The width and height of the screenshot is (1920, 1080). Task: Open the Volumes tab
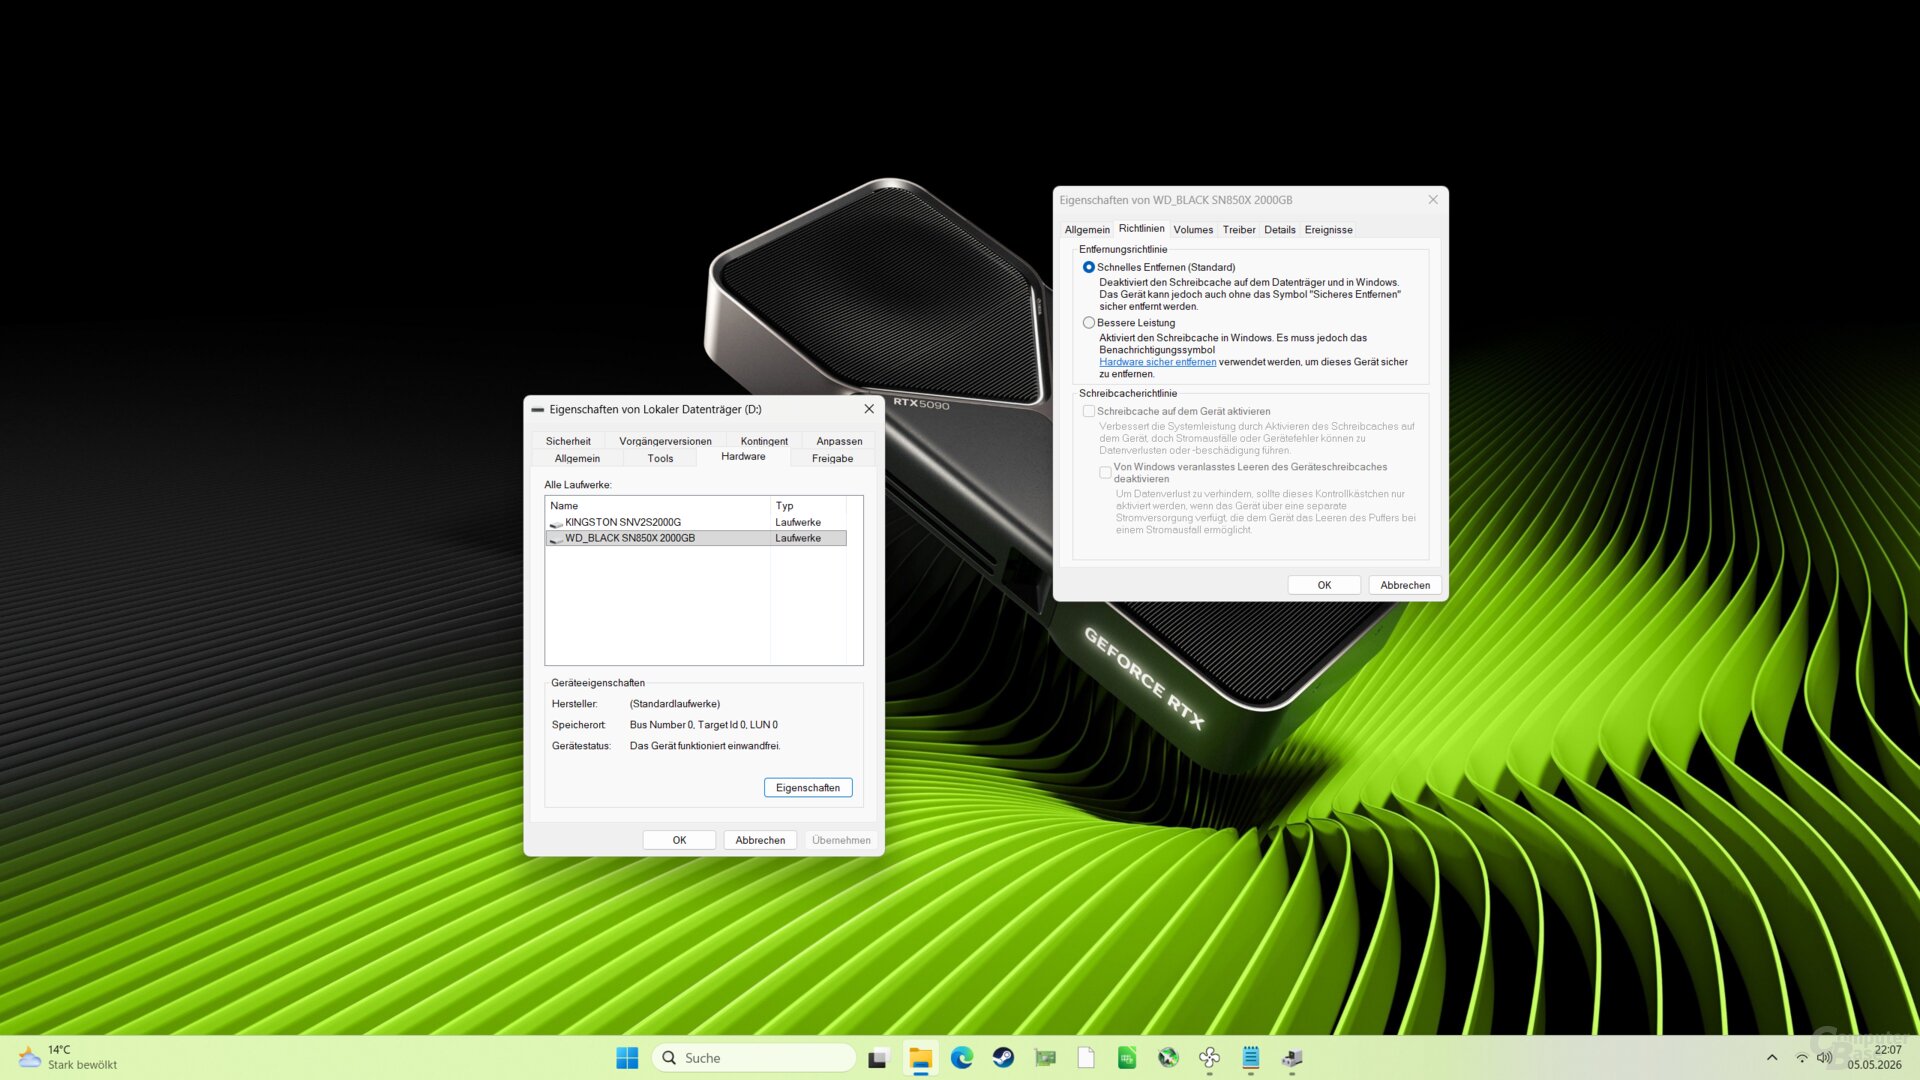1193,230
